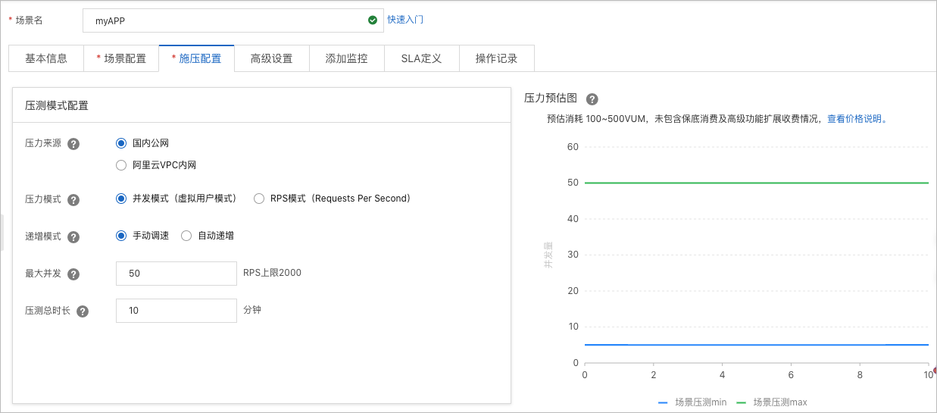Click the 最大并发 input field with 50
Screen dimensions: 937x413
pos(176,274)
